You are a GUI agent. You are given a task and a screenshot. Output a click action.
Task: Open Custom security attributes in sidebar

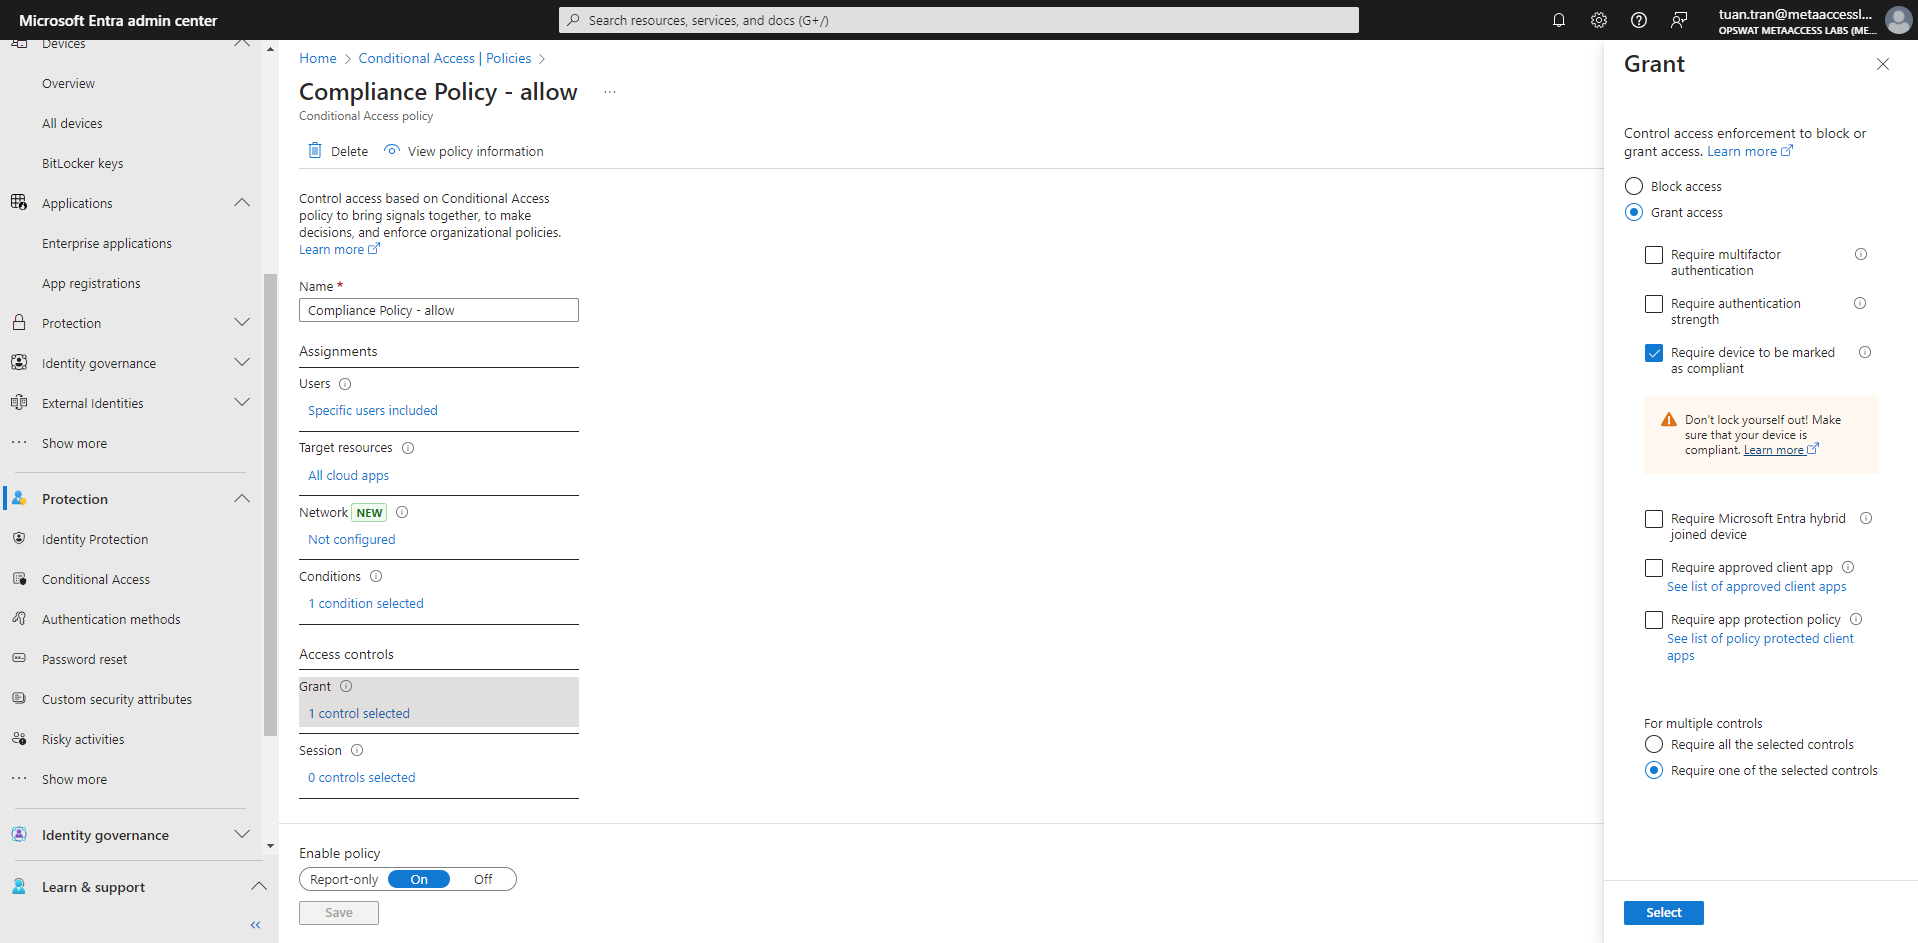[x=117, y=699]
